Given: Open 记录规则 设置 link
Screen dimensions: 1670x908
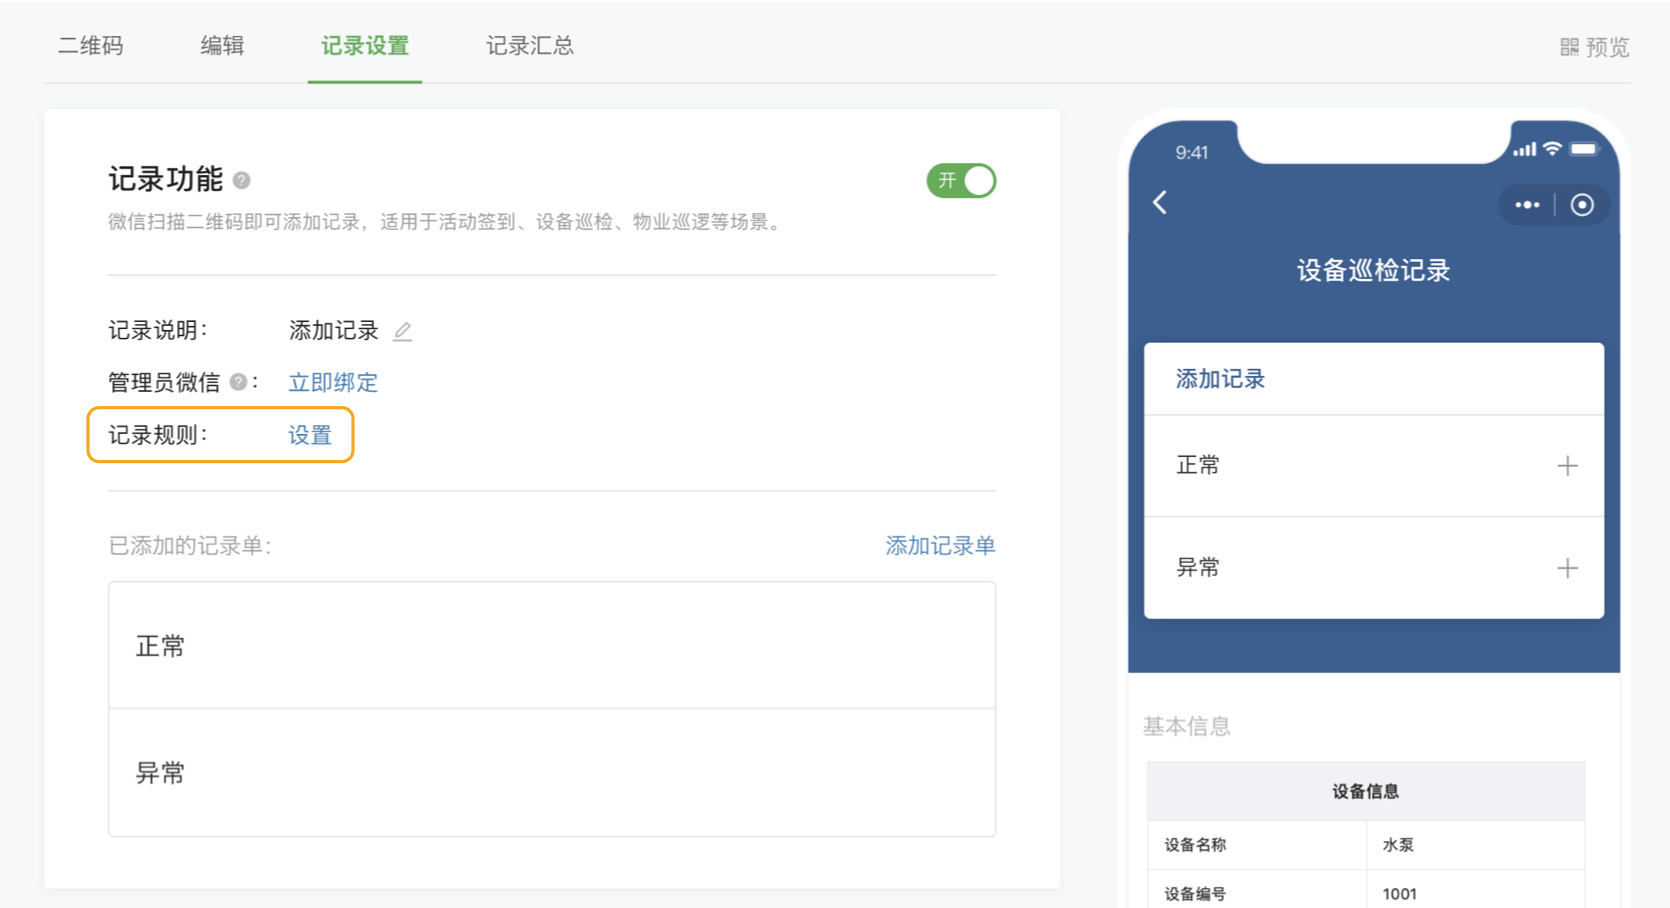Looking at the screenshot, I should [x=310, y=435].
